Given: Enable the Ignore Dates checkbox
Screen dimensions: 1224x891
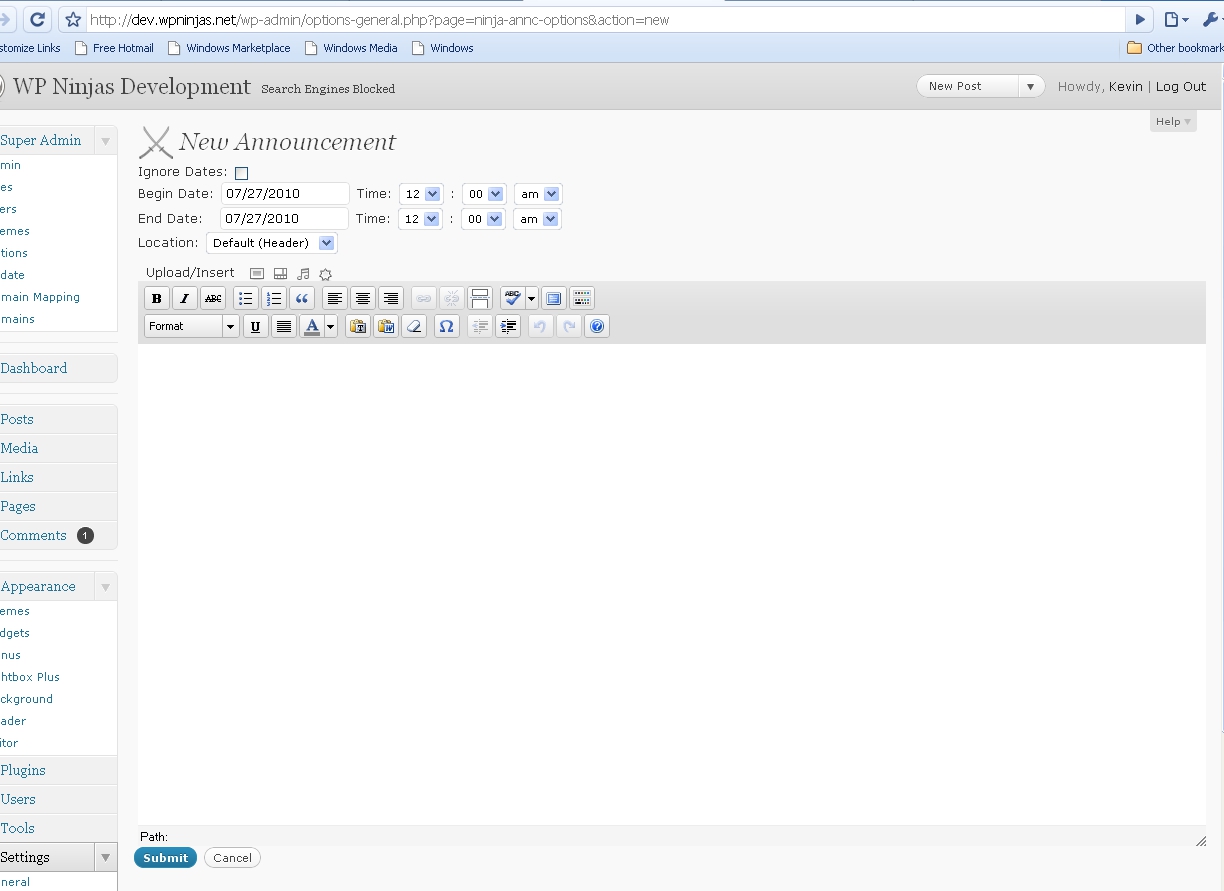Looking at the screenshot, I should [242, 173].
